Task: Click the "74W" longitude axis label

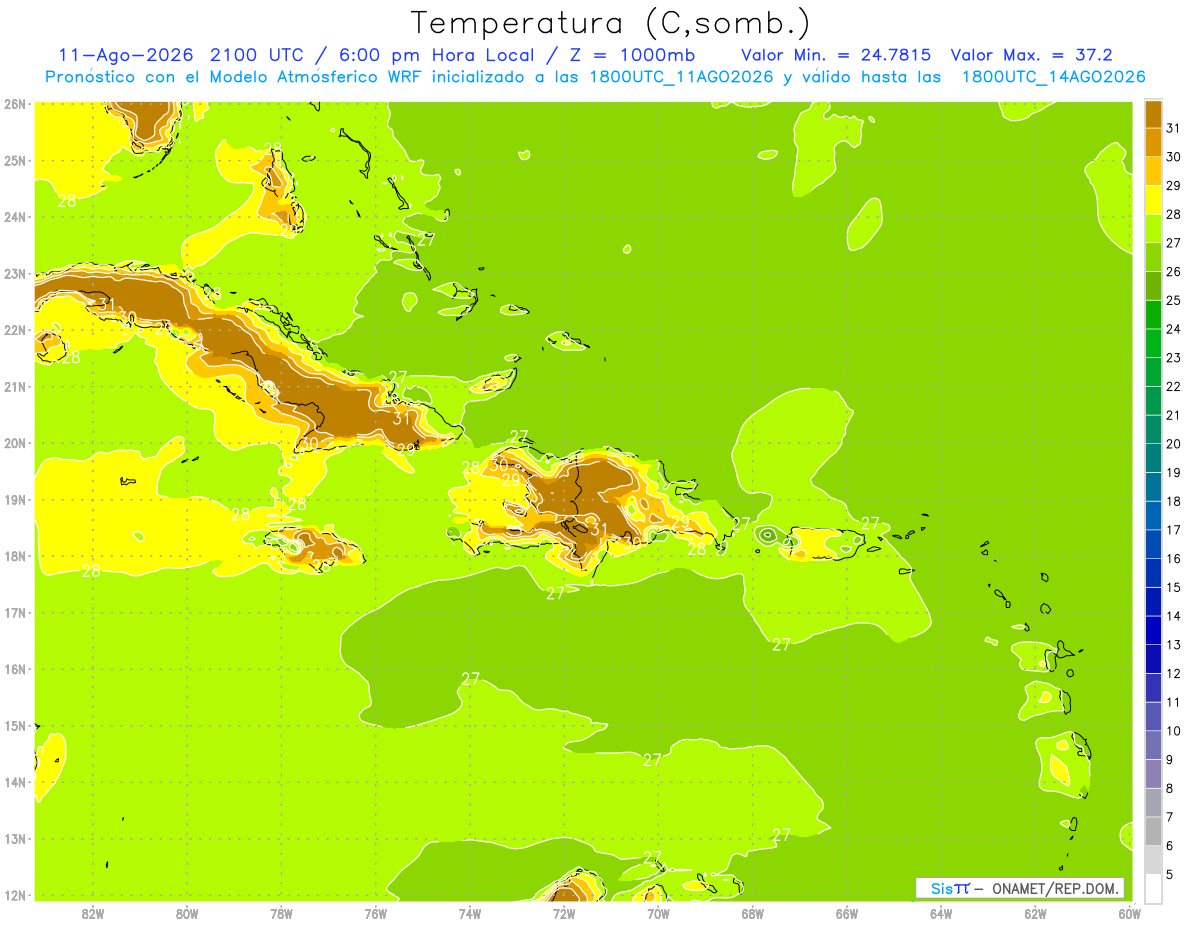Action: coord(470,914)
